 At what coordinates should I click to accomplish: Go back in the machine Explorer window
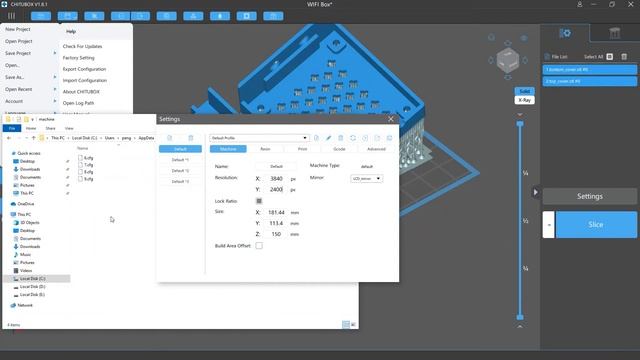click(x=9, y=138)
